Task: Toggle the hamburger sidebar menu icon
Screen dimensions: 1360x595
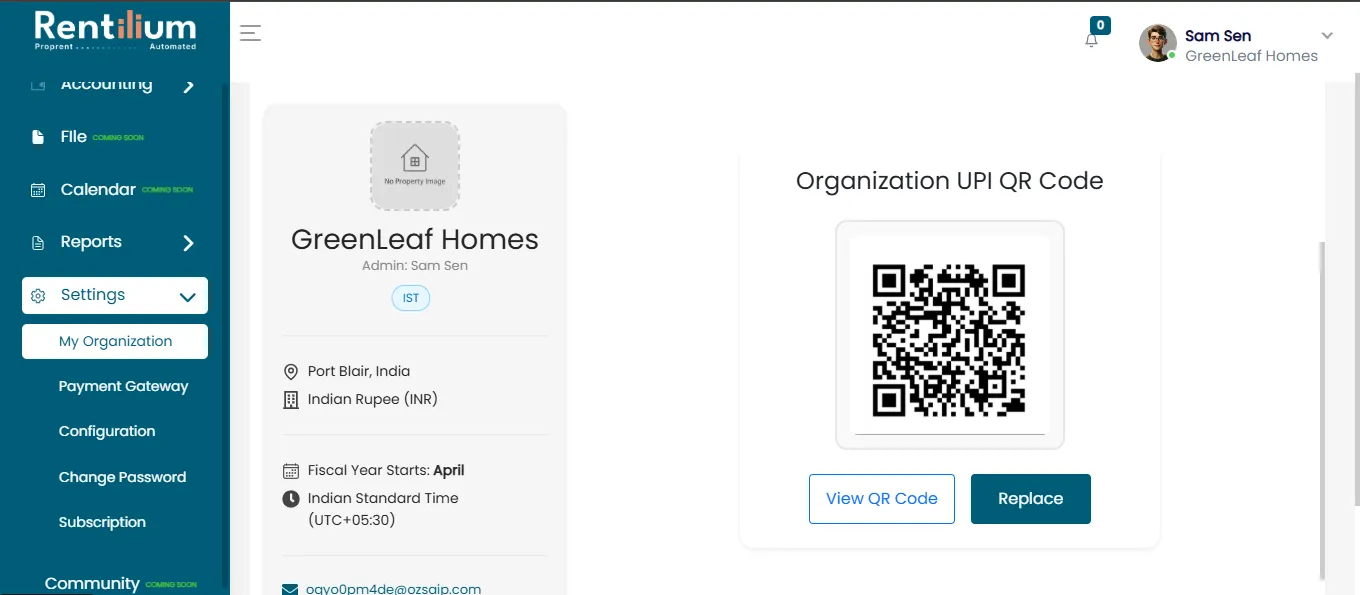Action: pos(251,33)
